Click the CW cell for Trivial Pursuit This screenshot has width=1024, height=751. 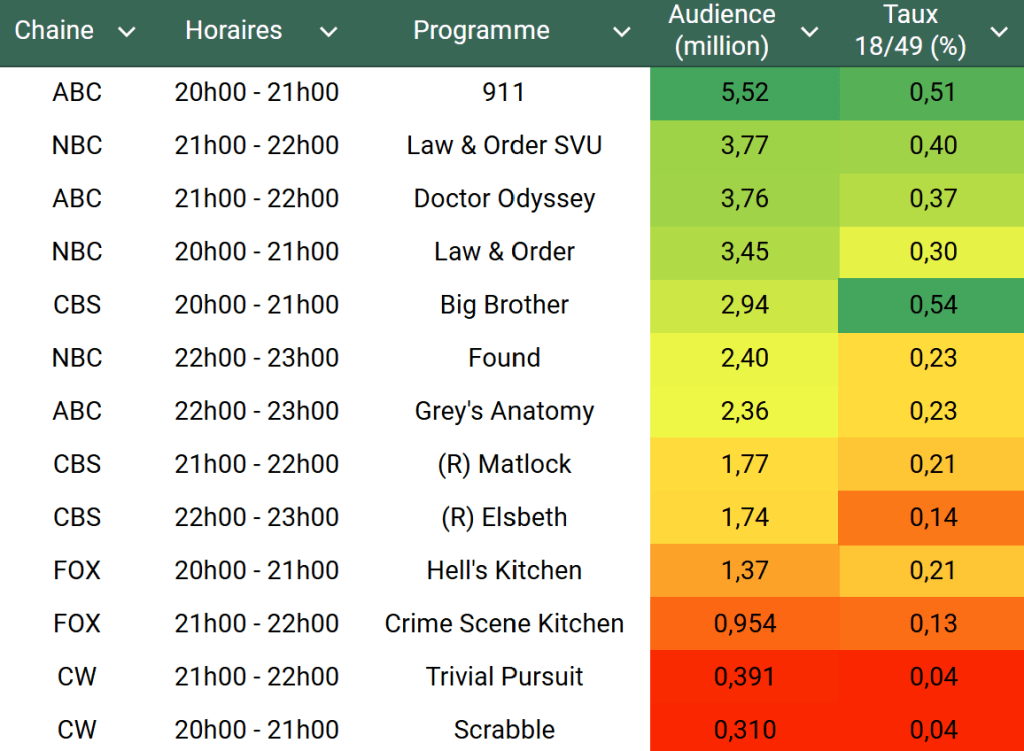tap(77, 676)
